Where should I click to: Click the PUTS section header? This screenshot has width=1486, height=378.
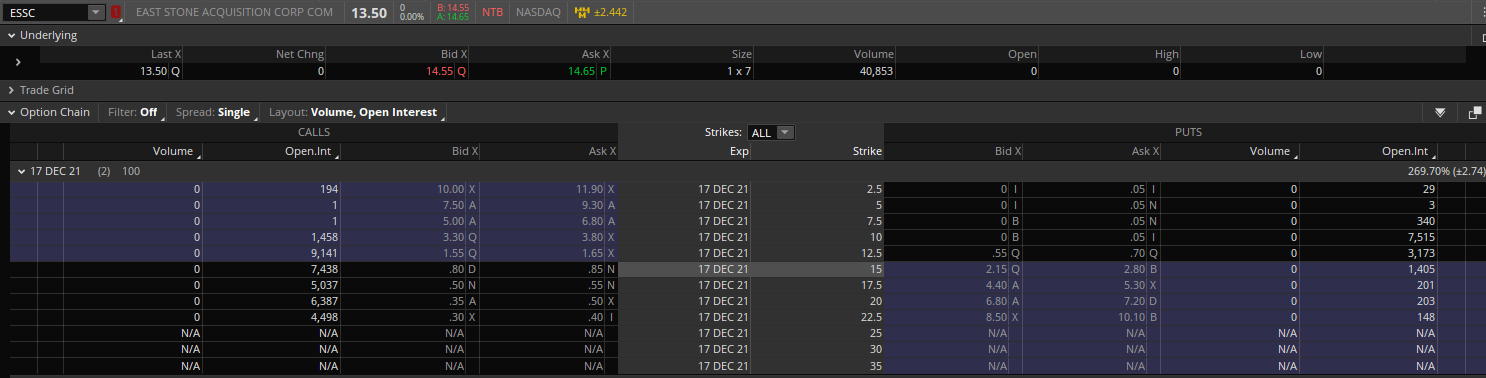click(x=1188, y=132)
